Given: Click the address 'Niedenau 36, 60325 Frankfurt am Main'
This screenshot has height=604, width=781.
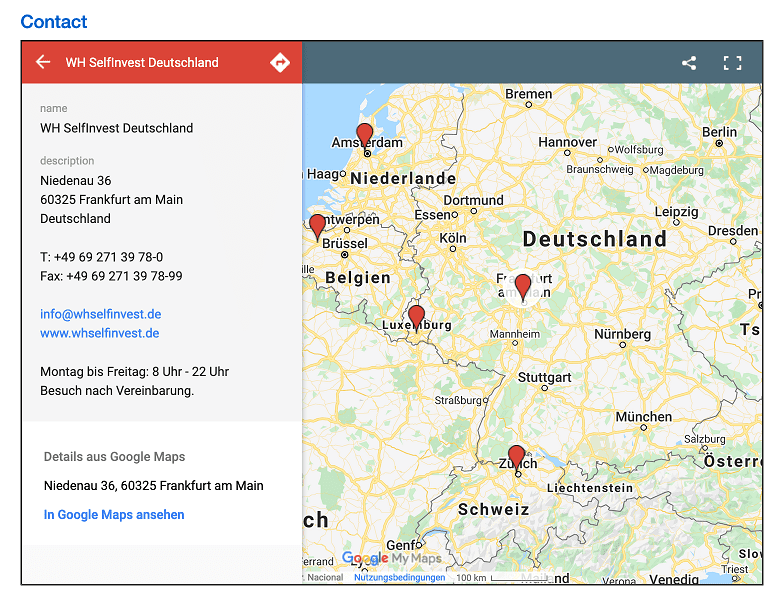Looking at the screenshot, I should pos(153,485).
